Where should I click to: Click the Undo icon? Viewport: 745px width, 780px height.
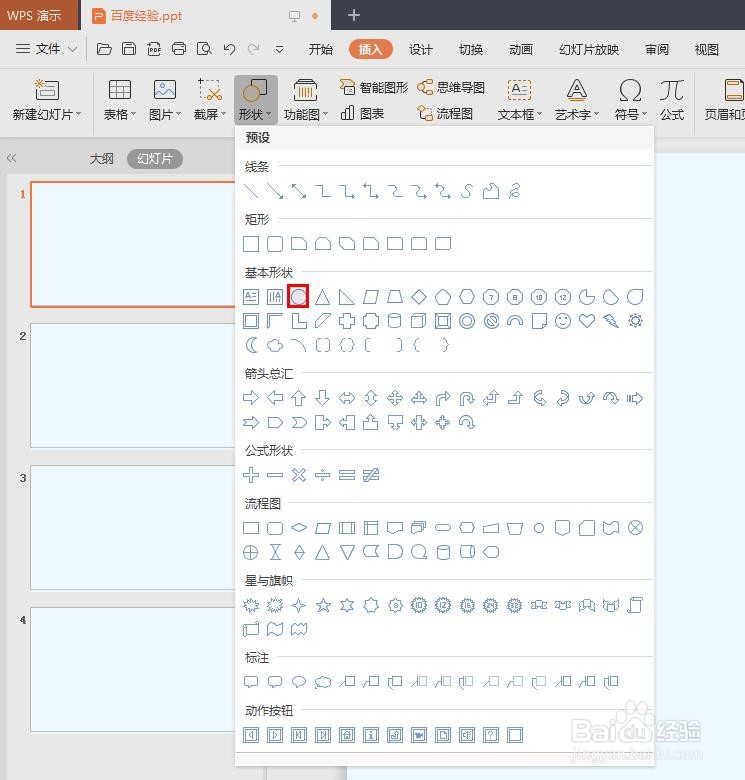point(229,49)
